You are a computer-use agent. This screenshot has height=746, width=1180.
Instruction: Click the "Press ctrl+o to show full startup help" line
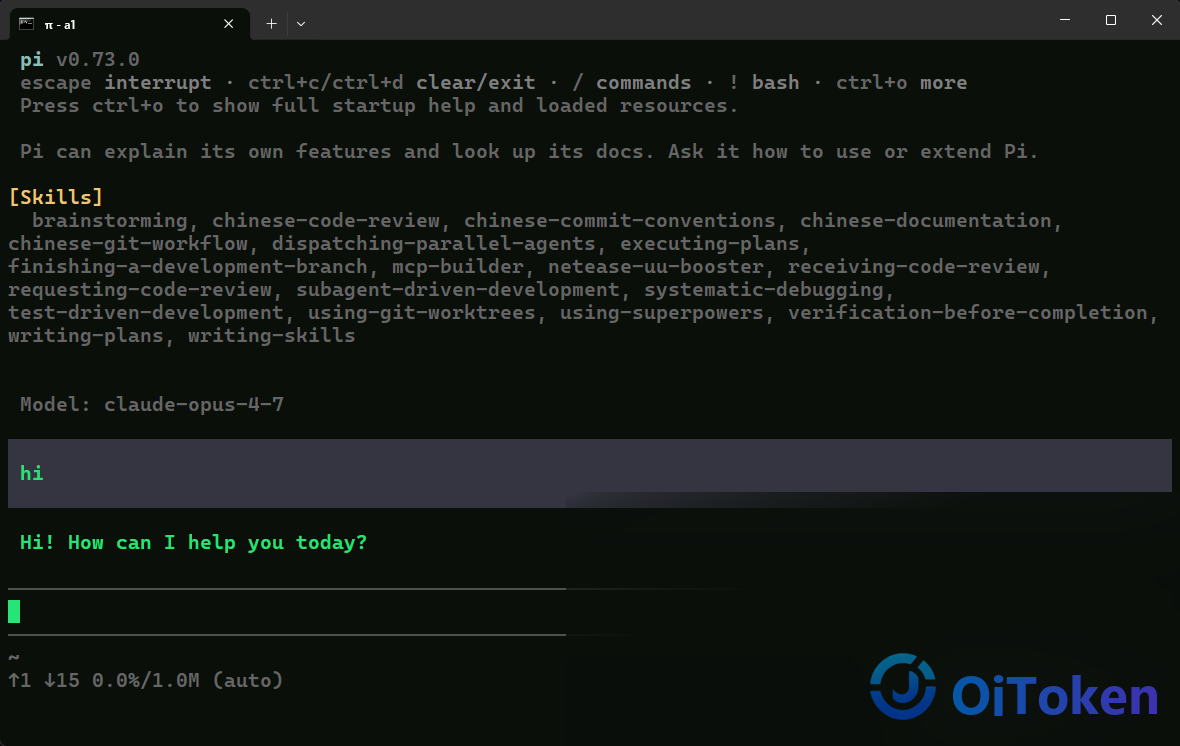click(379, 105)
